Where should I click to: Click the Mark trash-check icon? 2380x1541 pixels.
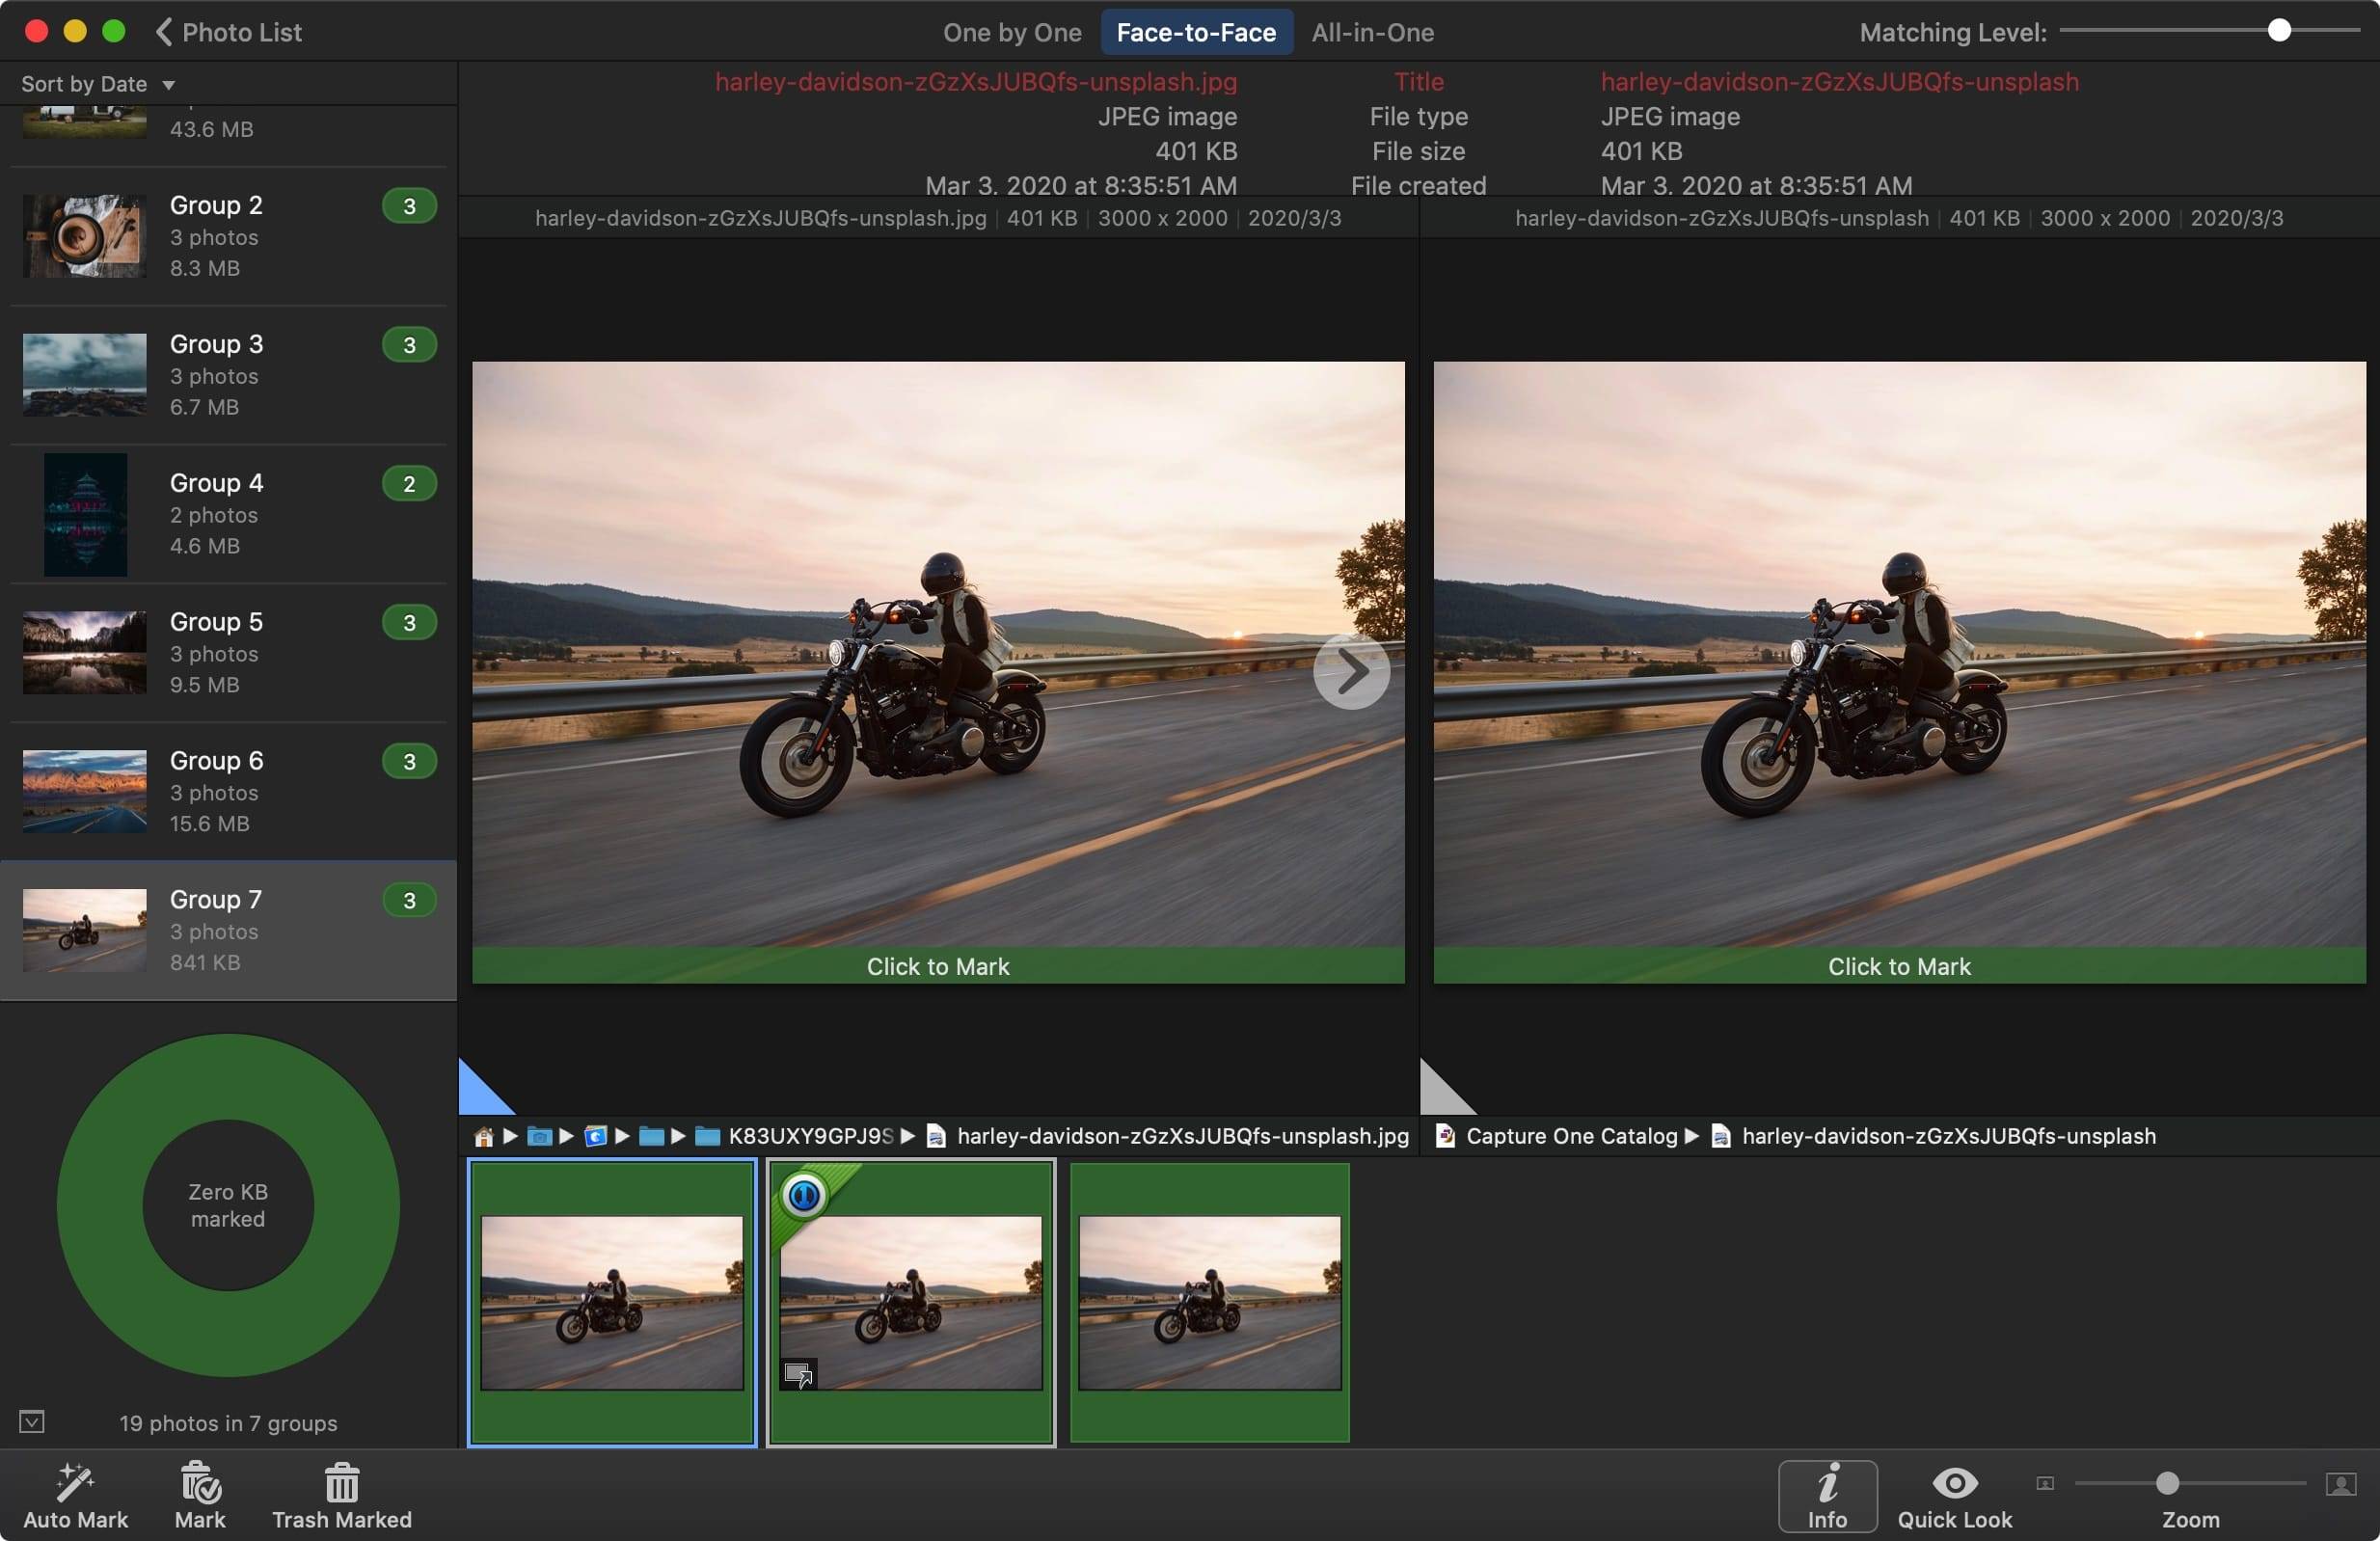[x=200, y=1482]
